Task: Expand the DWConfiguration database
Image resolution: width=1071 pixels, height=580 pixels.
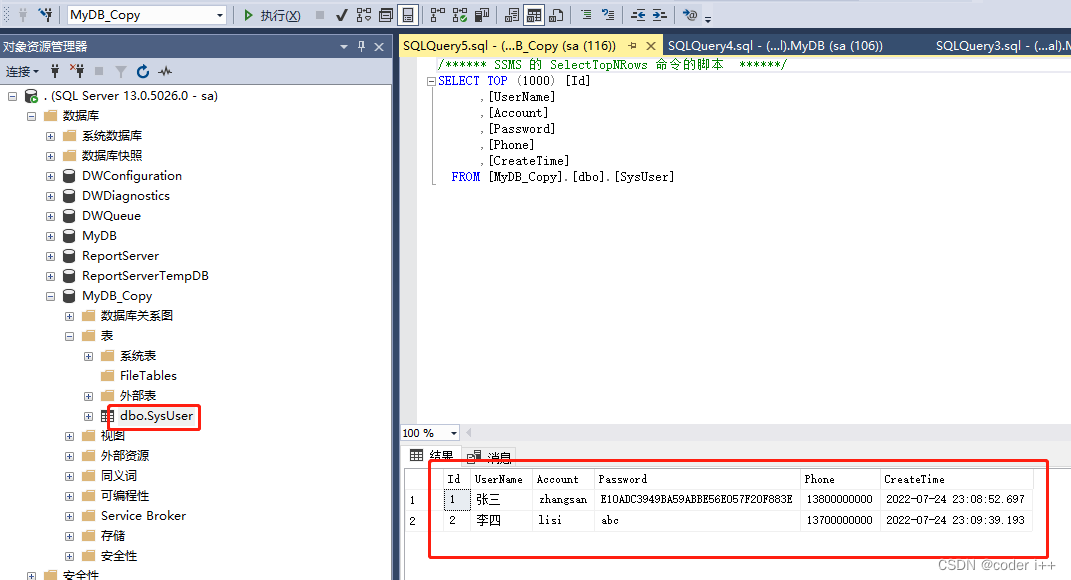Action: (x=51, y=176)
